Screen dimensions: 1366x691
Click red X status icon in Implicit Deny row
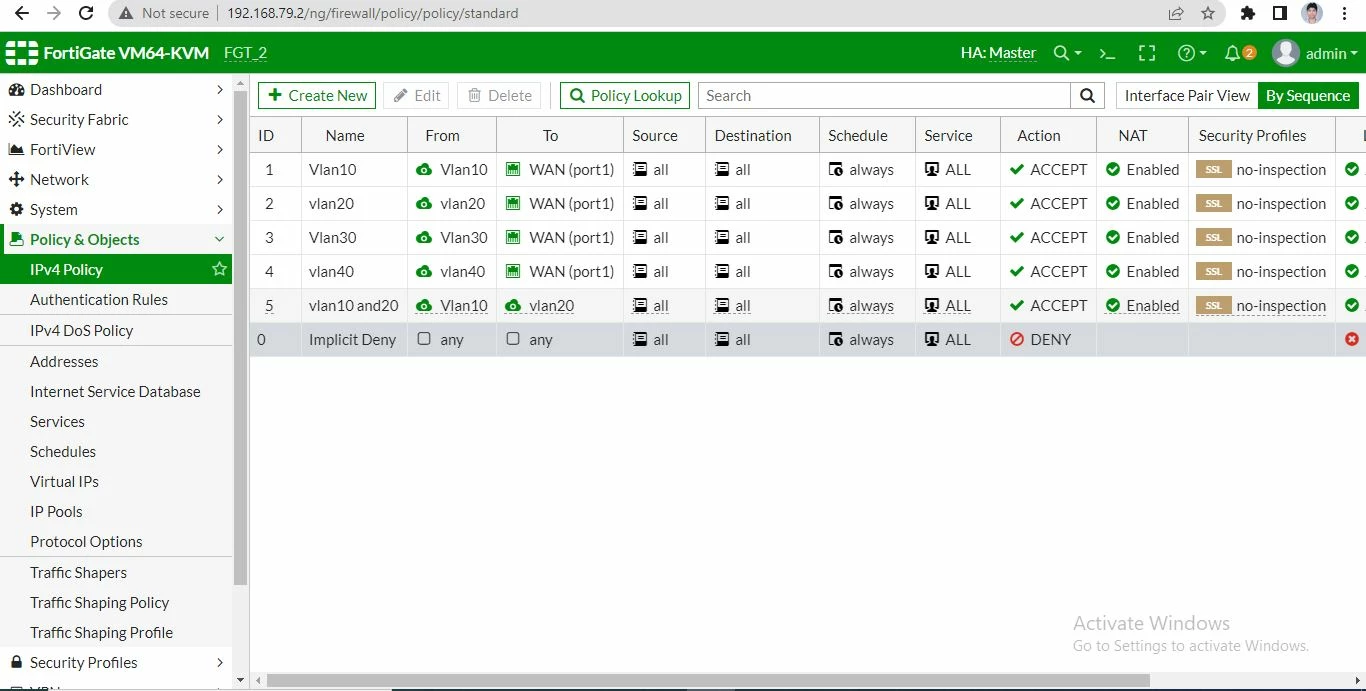[x=1352, y=339]
